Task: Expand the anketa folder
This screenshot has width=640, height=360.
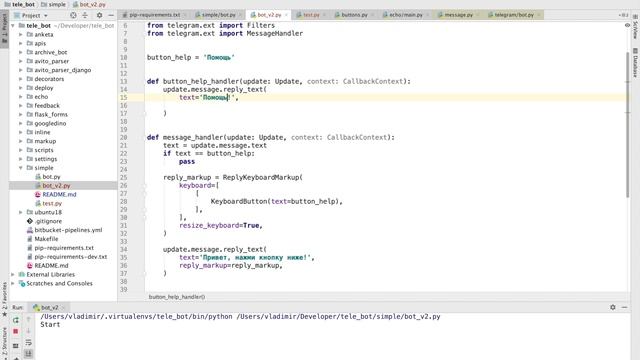Action: [21, 35]
